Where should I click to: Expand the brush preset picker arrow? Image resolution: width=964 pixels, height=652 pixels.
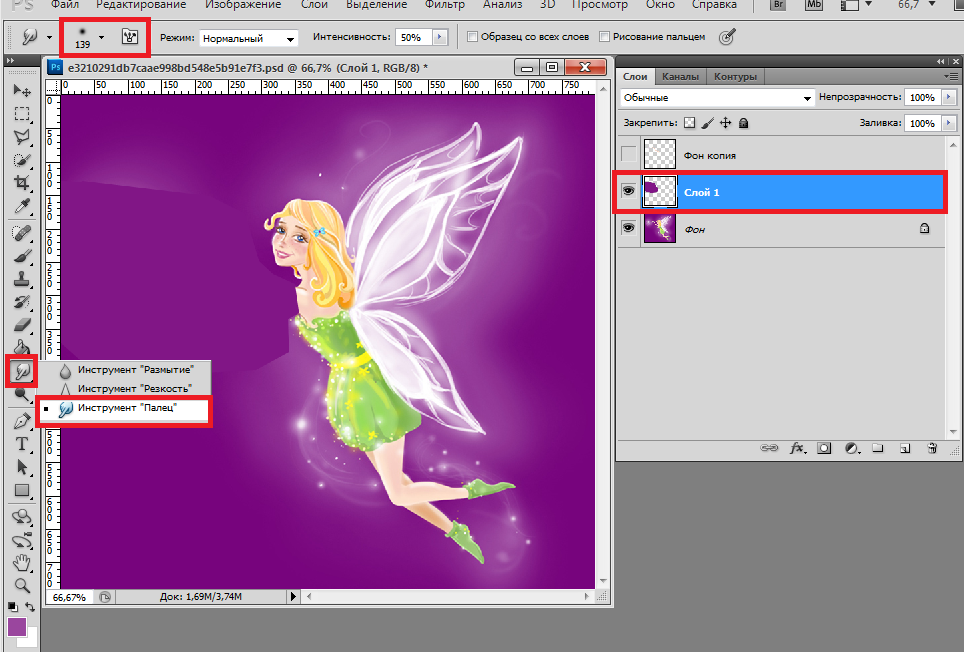[x=101, y=38]
